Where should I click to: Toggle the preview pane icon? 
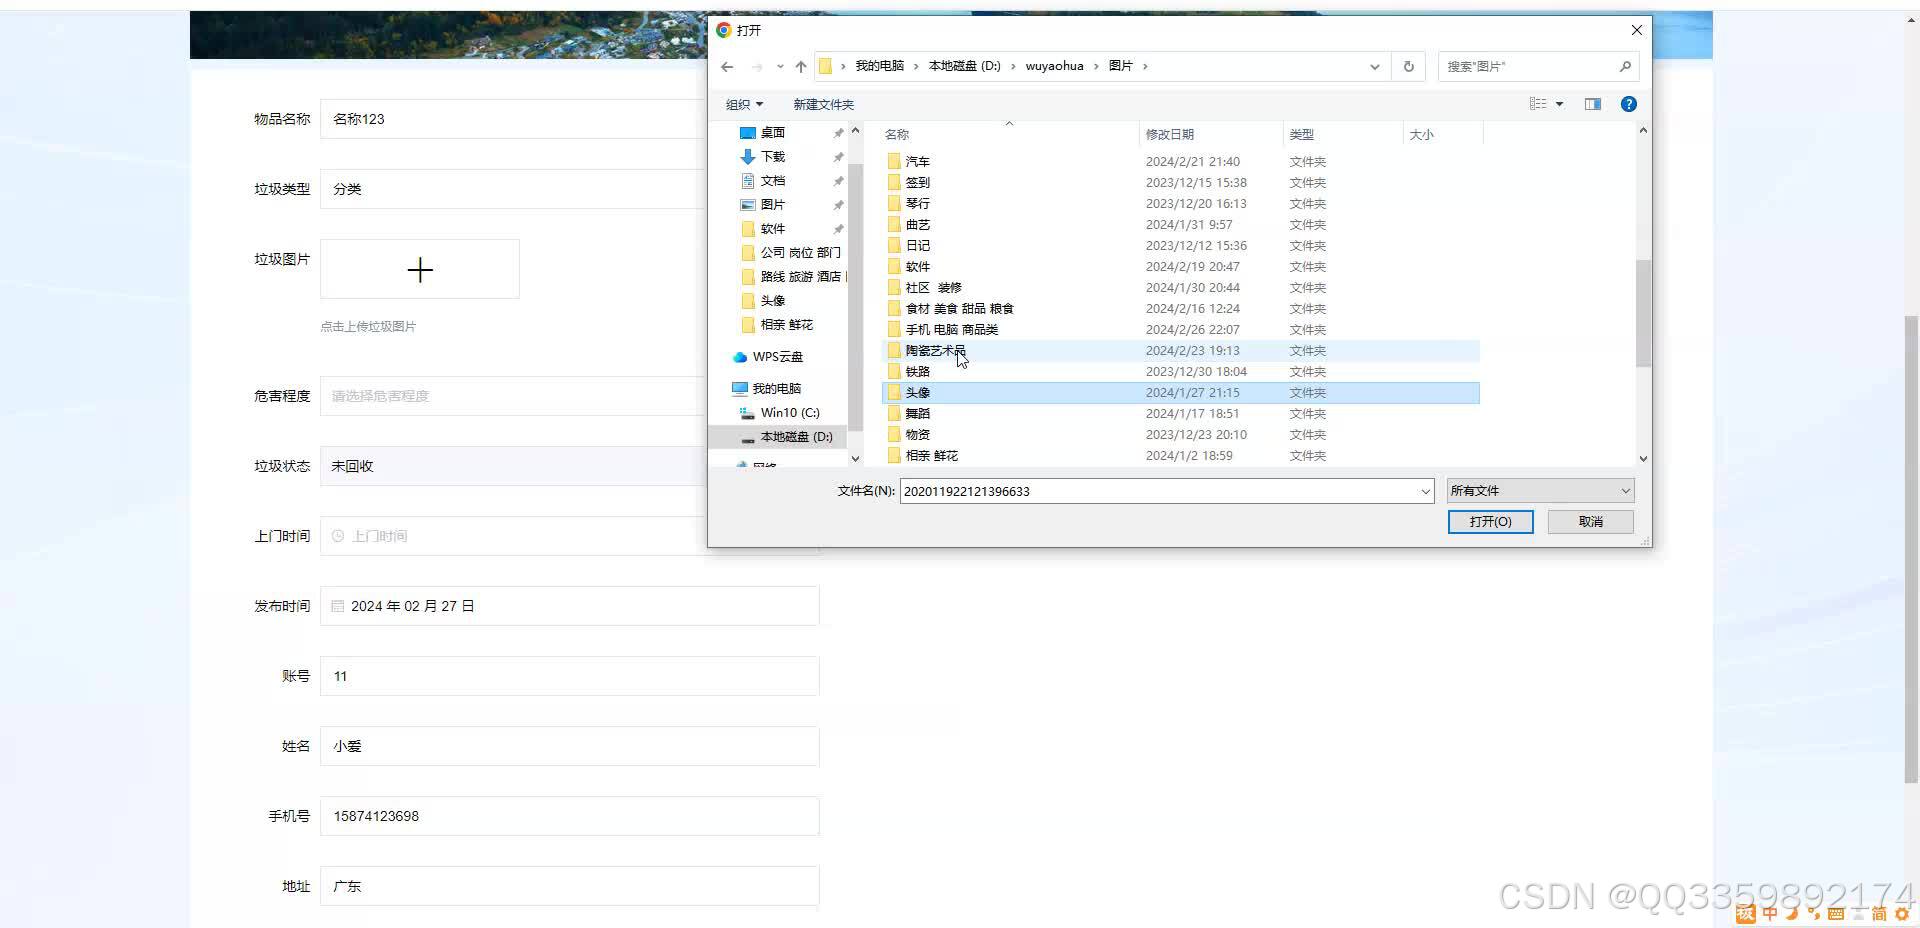tap(1593, 104)
